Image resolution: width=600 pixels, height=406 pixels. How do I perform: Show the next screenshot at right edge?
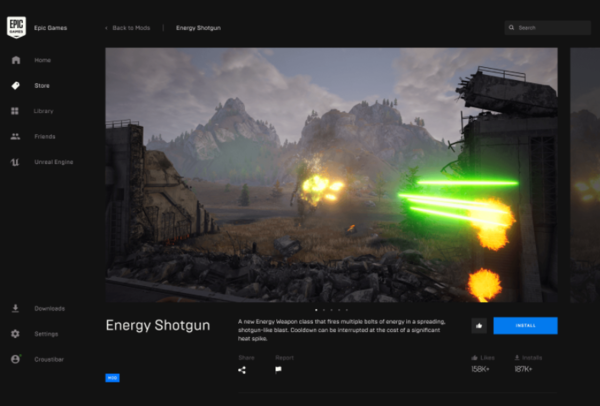click(x=585, y=175)
